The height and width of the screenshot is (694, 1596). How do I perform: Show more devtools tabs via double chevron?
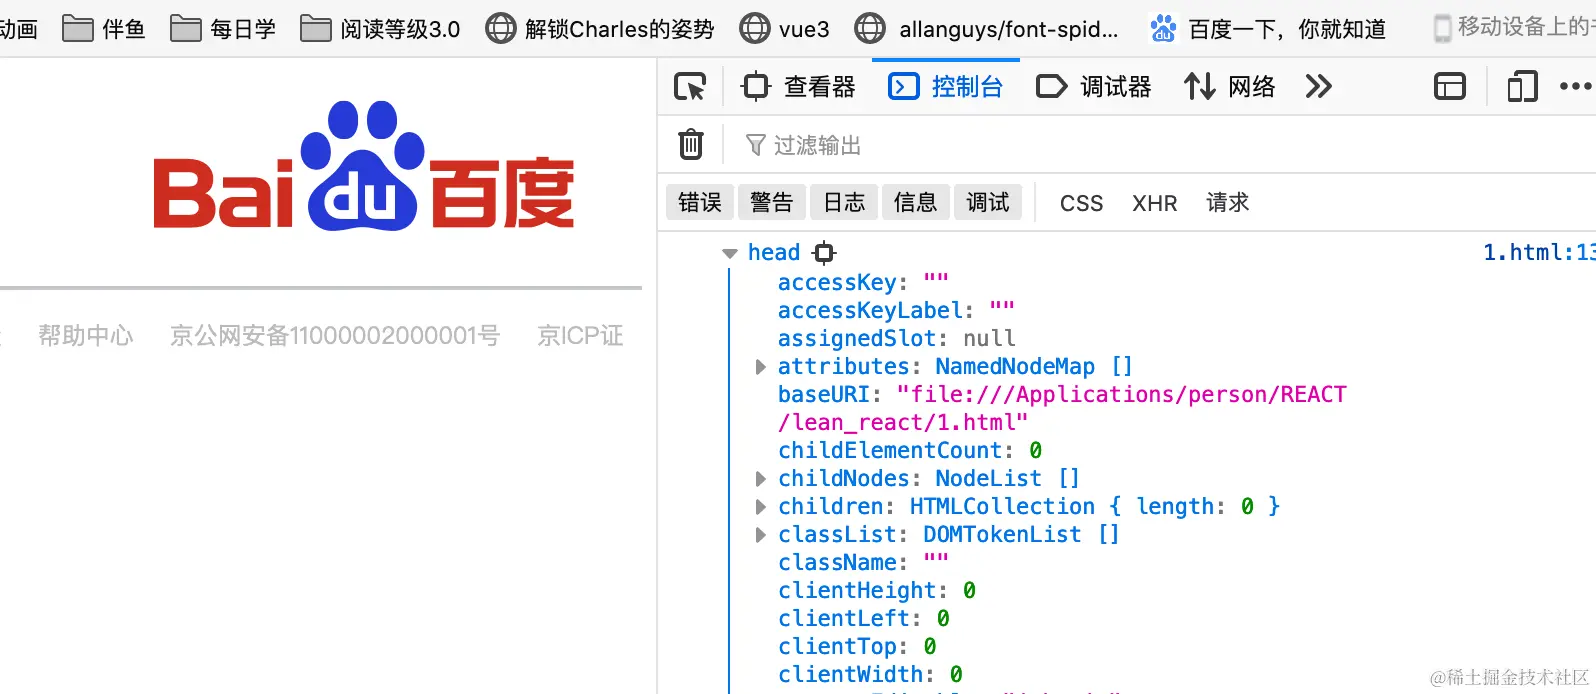click(1319, 87)
